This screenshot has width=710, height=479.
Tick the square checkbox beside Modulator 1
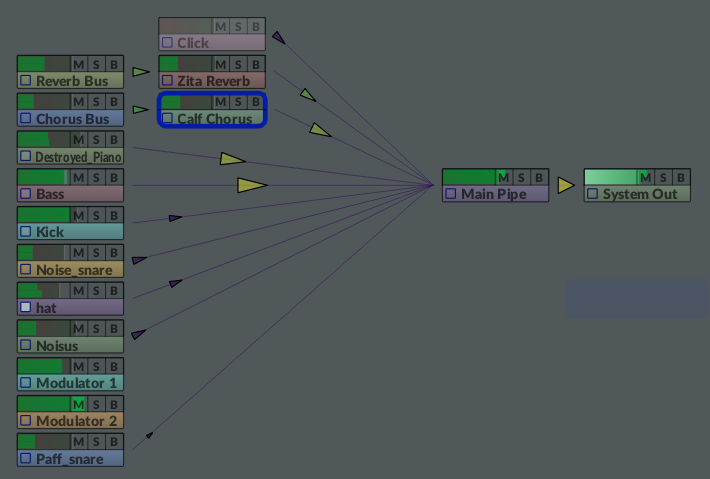click(26, 383)
